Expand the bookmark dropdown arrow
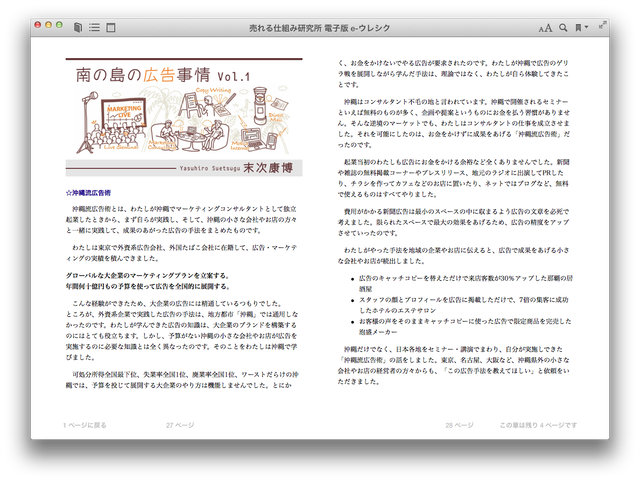The image size is (640, 482). tap(587, 28)
